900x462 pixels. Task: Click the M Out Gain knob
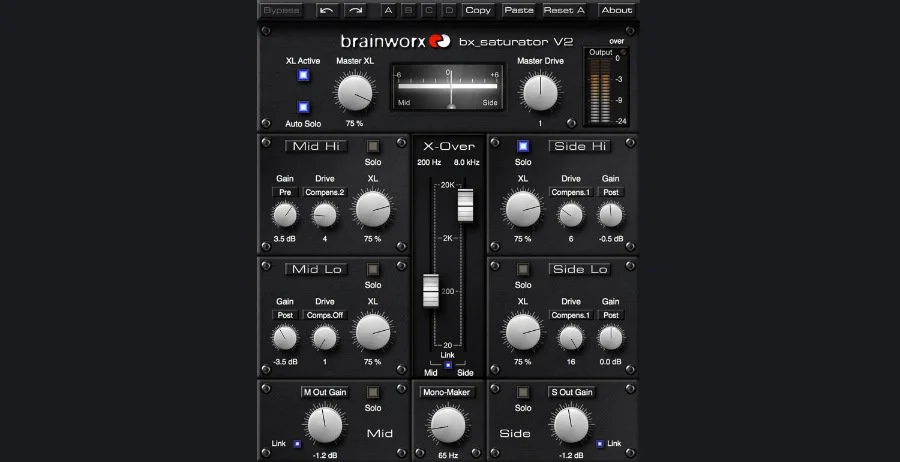(x=325, y=425)
